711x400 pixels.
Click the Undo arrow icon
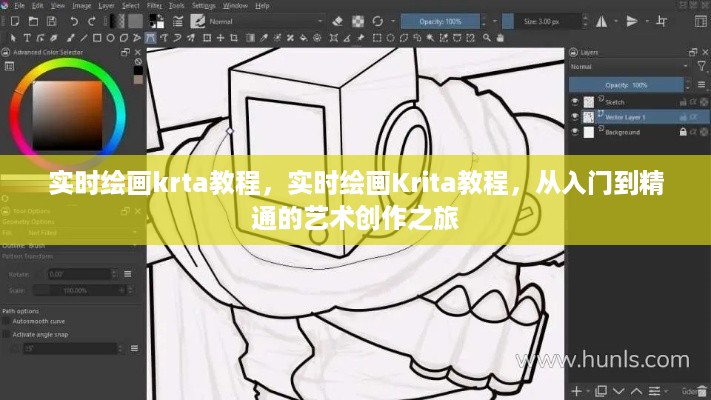coord(74,21)
